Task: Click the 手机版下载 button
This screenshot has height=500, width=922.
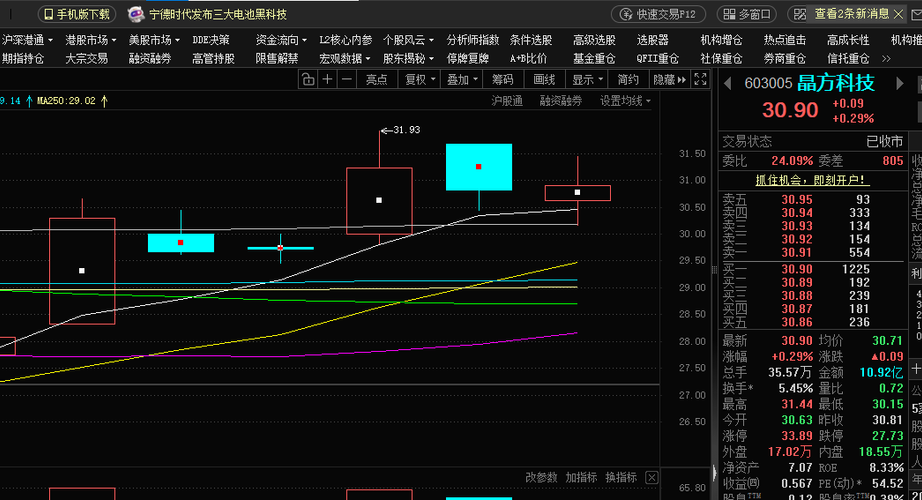Action: pos(77,14)
